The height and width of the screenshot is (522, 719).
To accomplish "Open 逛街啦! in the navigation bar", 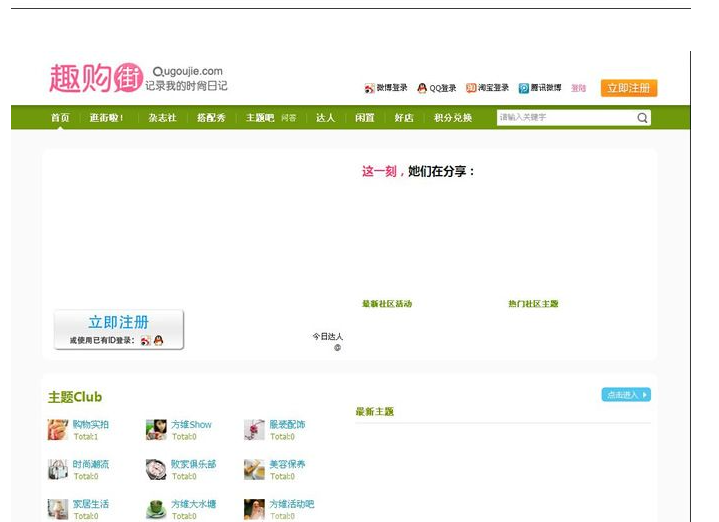I will tap(106, 118).
